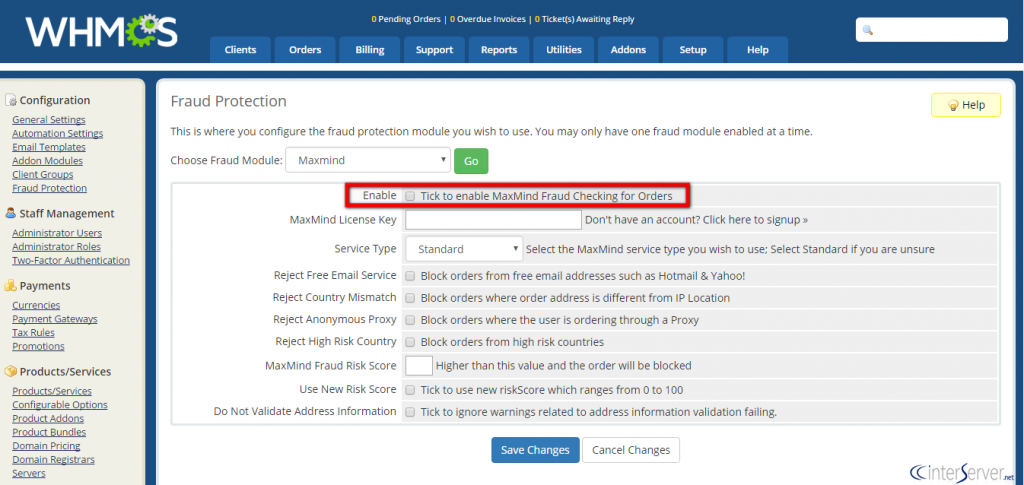Viewport: 1024px width, 485px height.
Task: Open the Support menu tab
Action: tap(434, 50)
